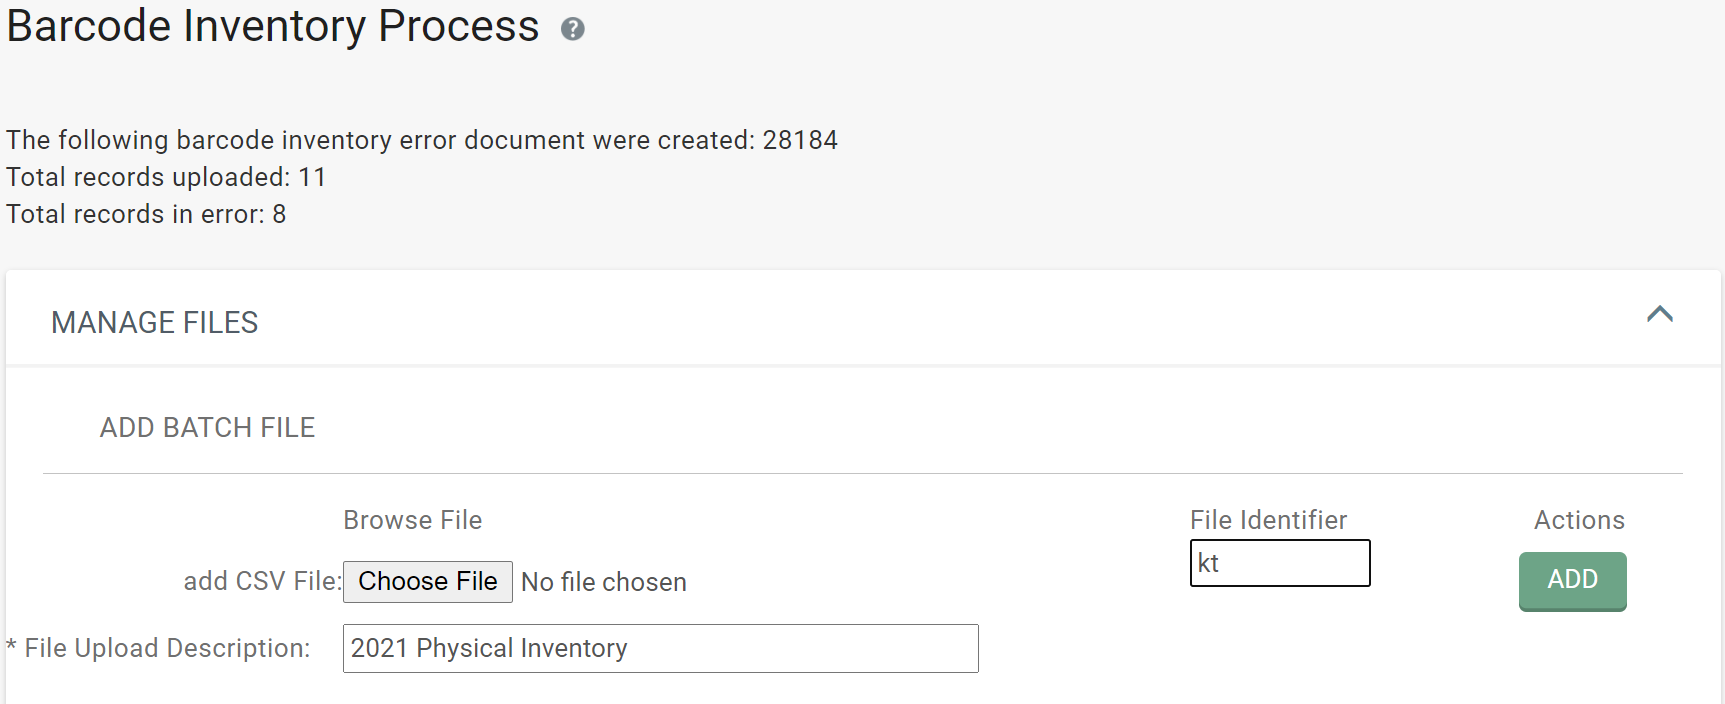This screenshot has width=1725, height=704.
Task: Click the "Total records uploaded: 11" line
Action: pos(166,177)
